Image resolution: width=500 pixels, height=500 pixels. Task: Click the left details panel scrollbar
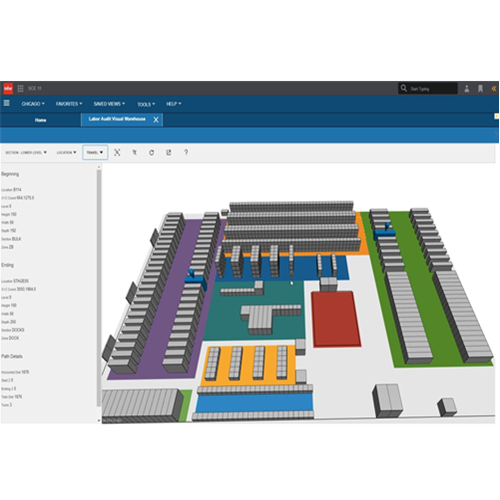99,288
